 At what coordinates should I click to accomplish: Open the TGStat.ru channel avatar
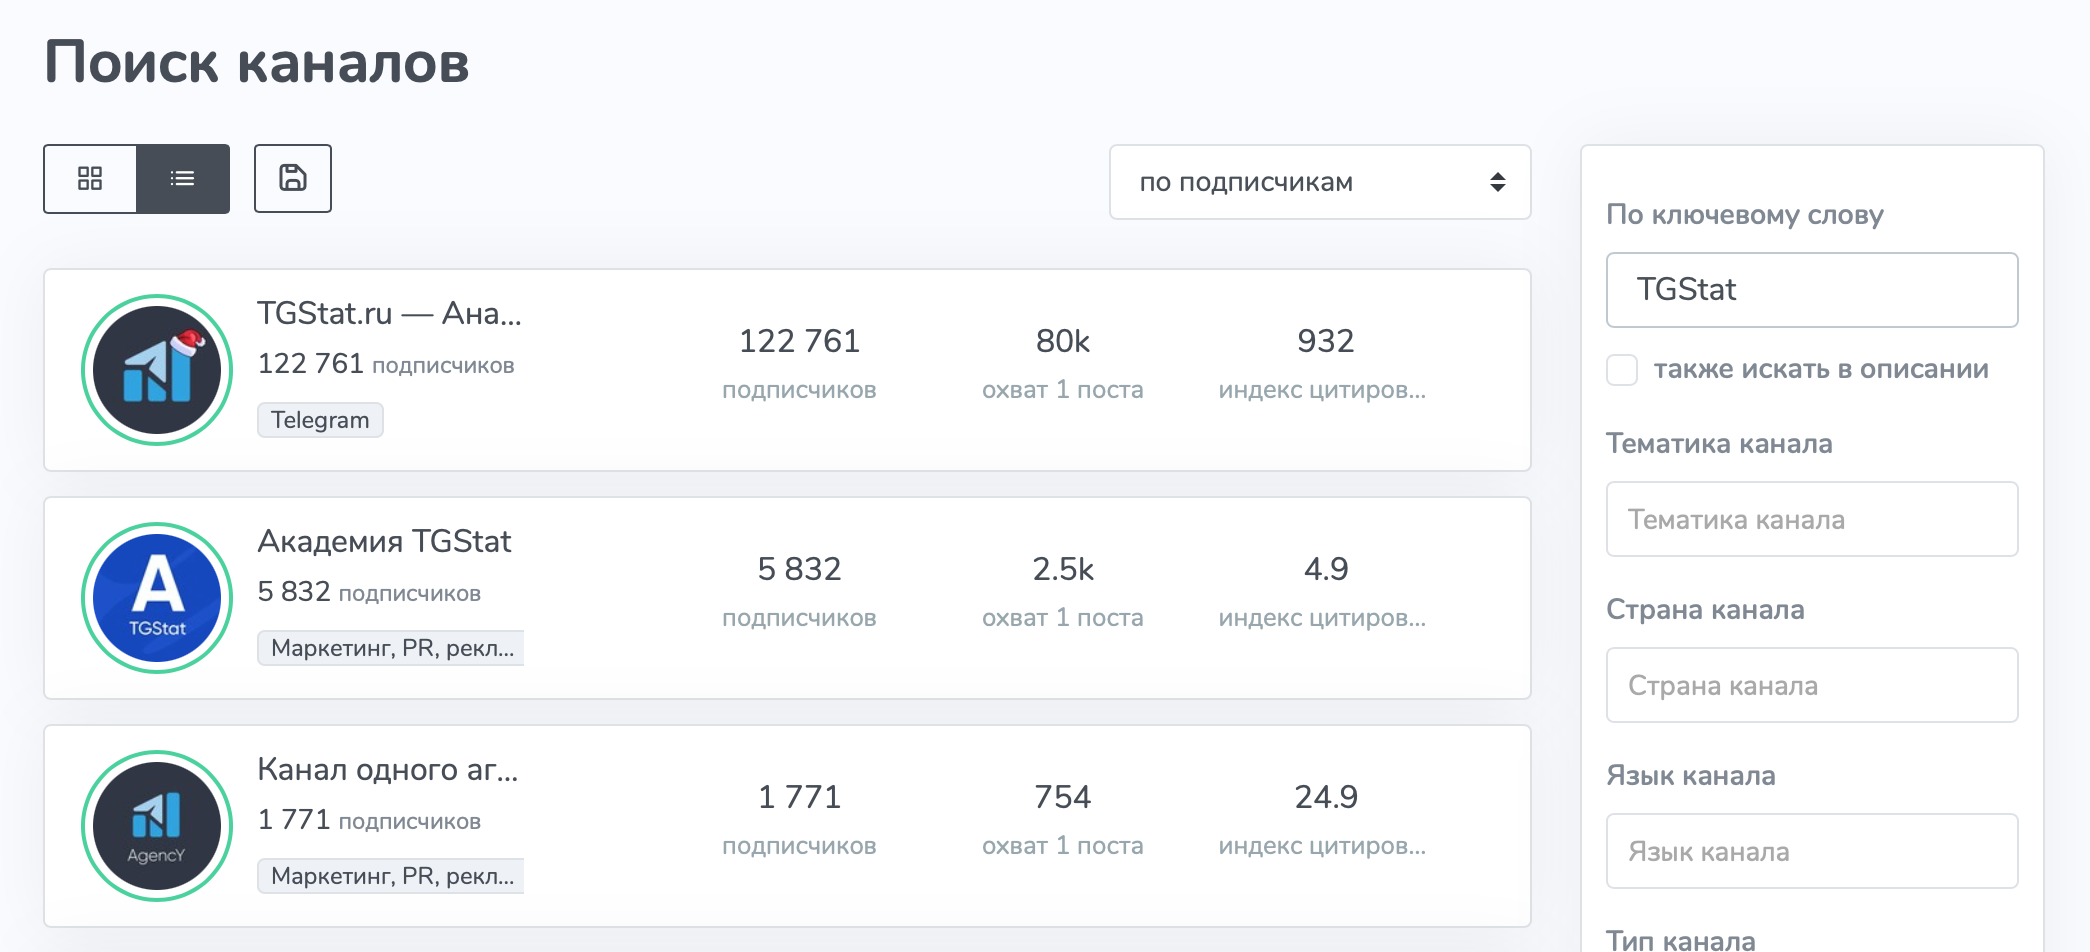(157, 370)
